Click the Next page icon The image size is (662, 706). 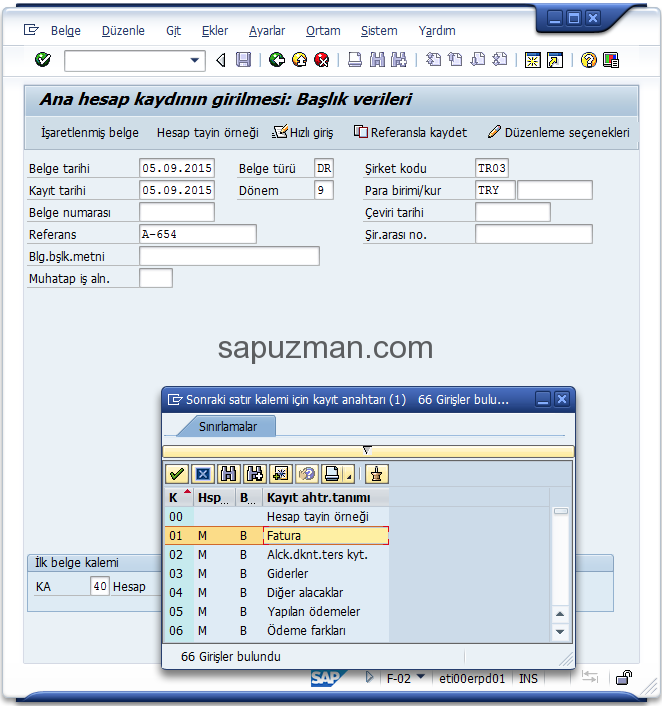click(478, 60)
